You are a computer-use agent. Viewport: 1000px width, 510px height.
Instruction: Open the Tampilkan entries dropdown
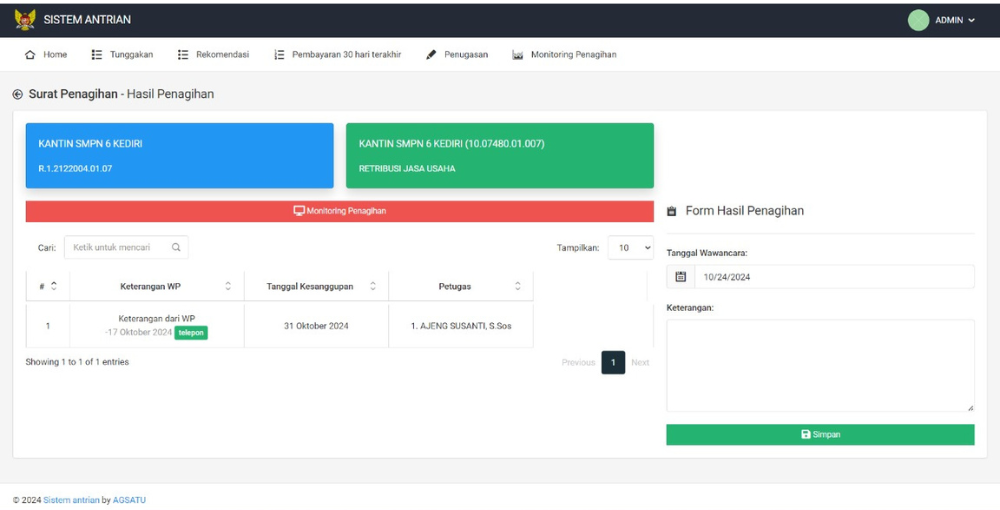click(631, 247)
